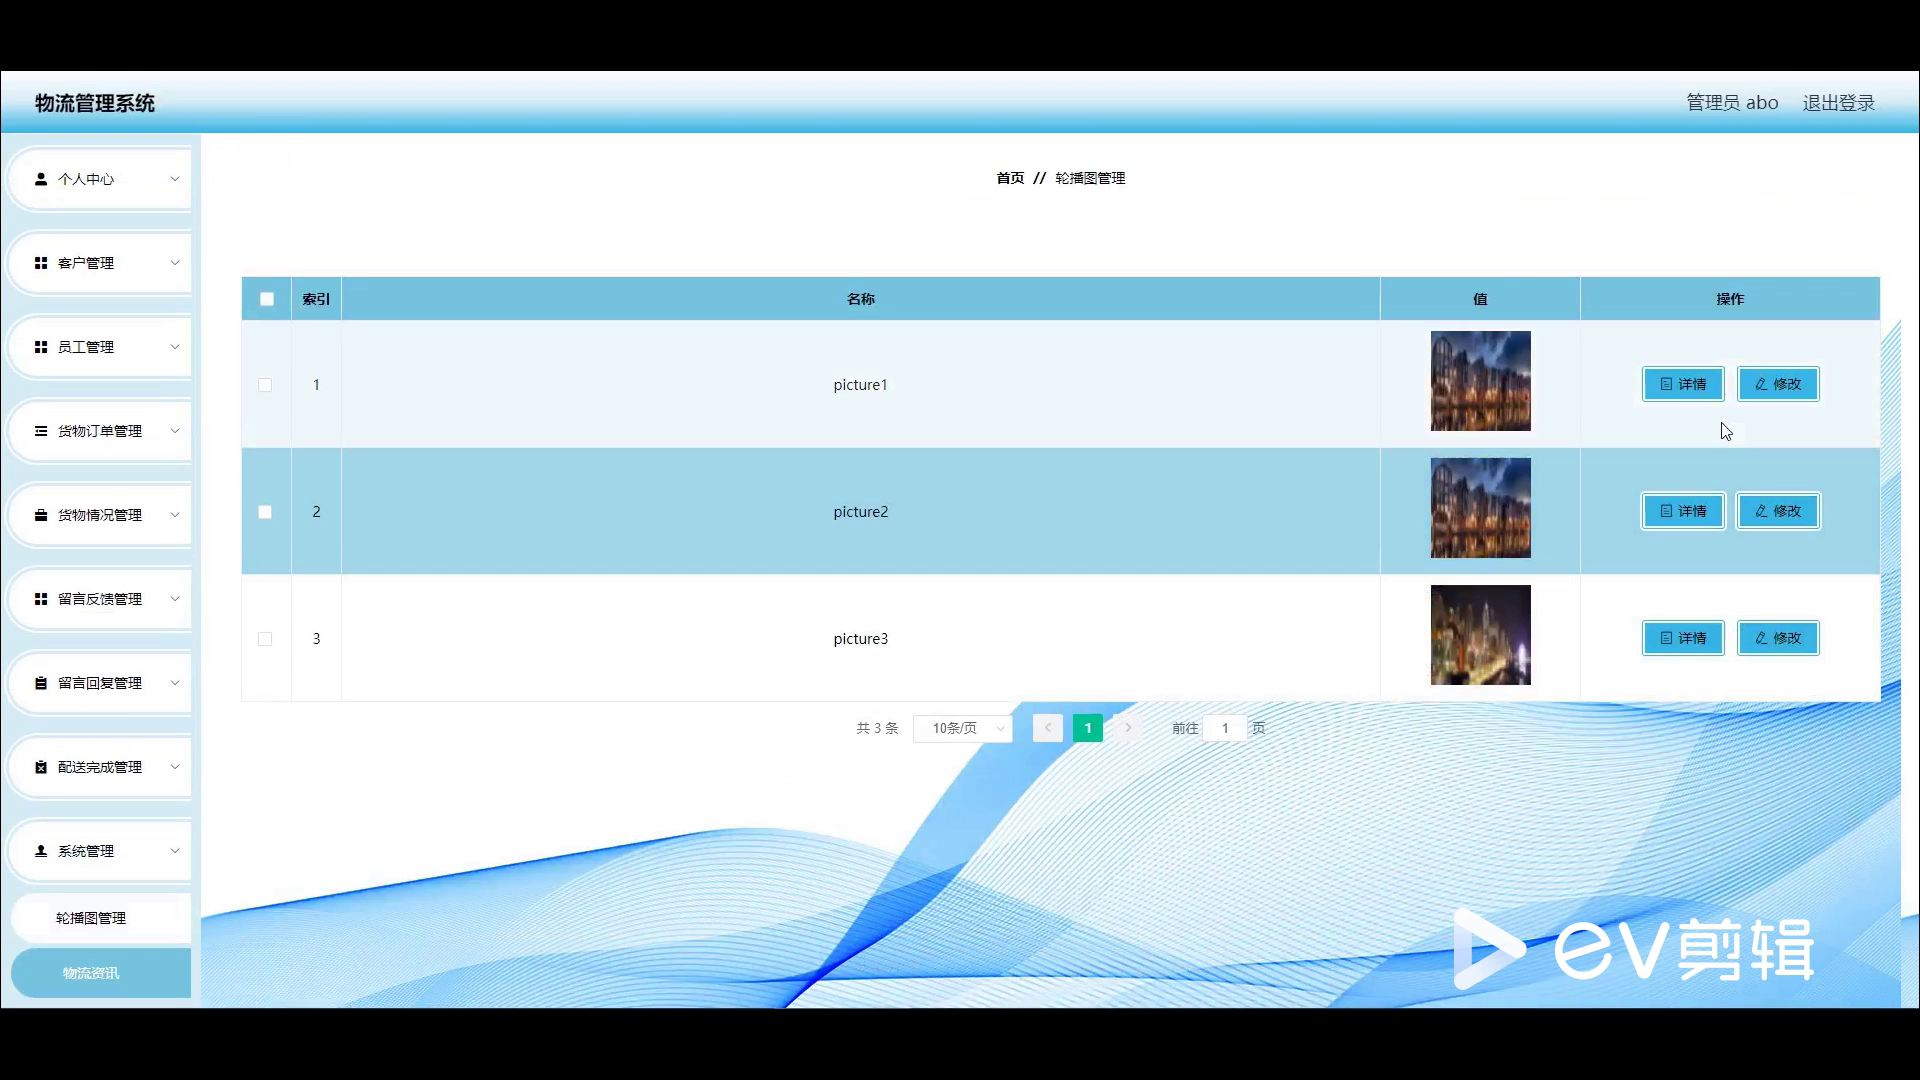Go to the next page arrow

tap(1128, 728)
